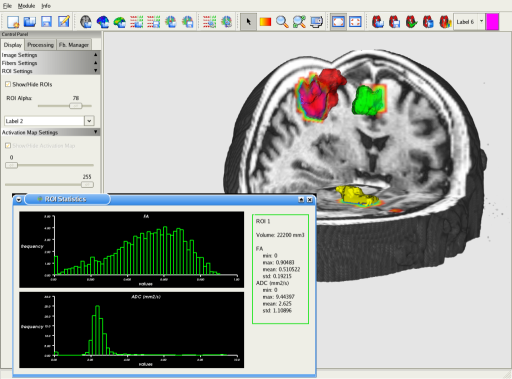512x379 pixels.
Task: Toggle the Show/Hide ROIs checkbox
Action: (x=8, y=84)
